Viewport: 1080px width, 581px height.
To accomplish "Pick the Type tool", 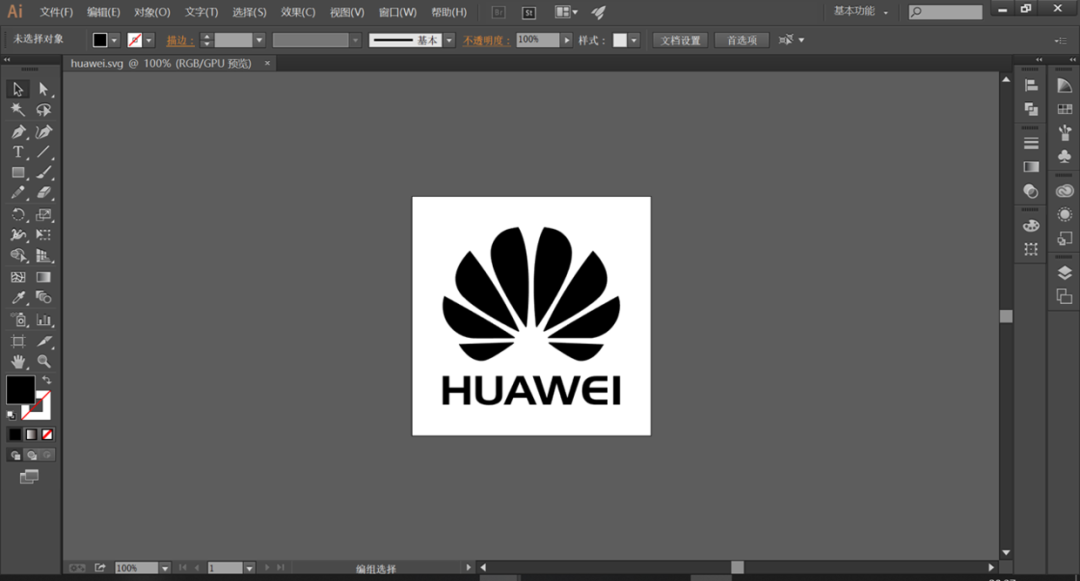I will point(18,152).
